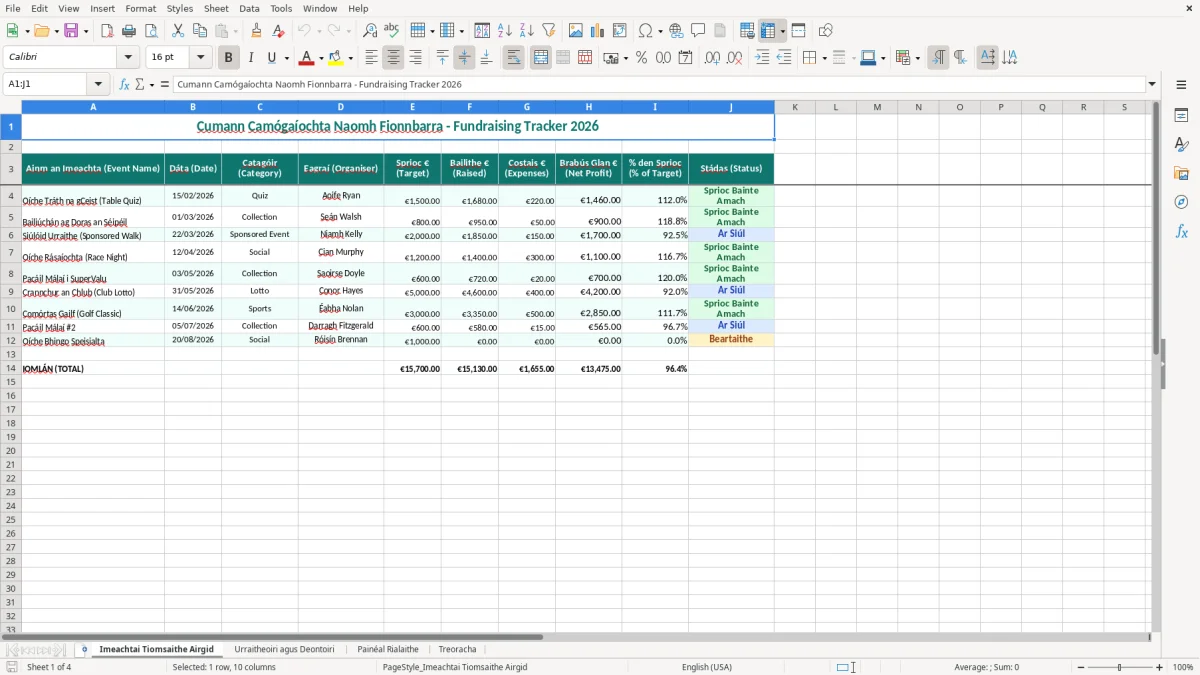This screenshot has width=1200, height=675.
Task: Click the 100% zoom level
Action: (x=1183, y=667)
